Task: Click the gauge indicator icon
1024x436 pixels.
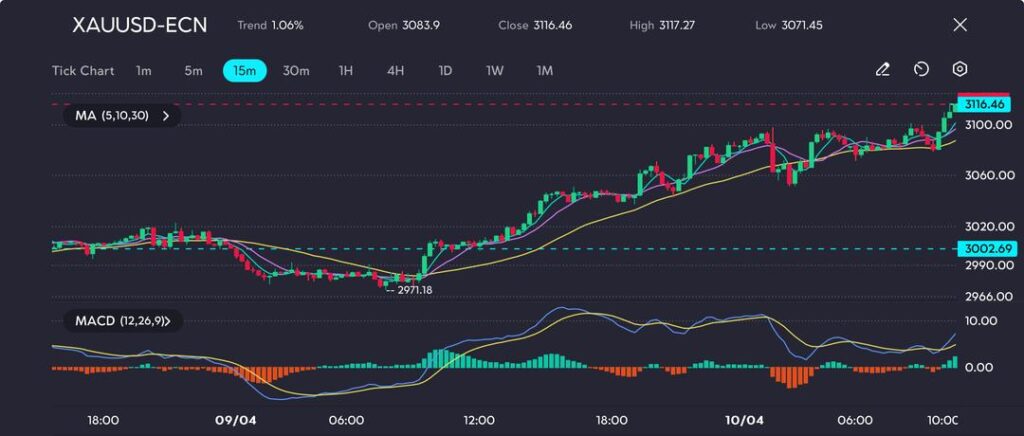Action: pos(921,70)
